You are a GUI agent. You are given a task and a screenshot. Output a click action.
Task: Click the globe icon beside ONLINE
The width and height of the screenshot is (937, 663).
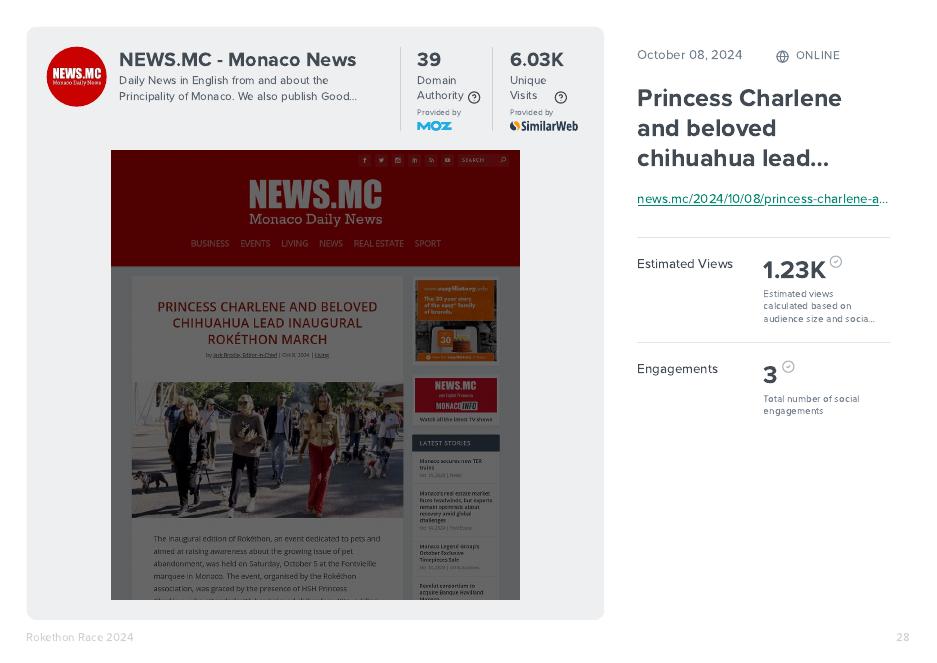pos(782,56)
